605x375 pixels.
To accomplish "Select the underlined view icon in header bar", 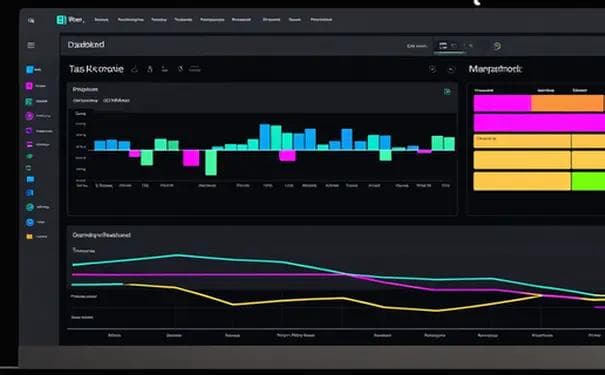I will click(x=443, y=46).
